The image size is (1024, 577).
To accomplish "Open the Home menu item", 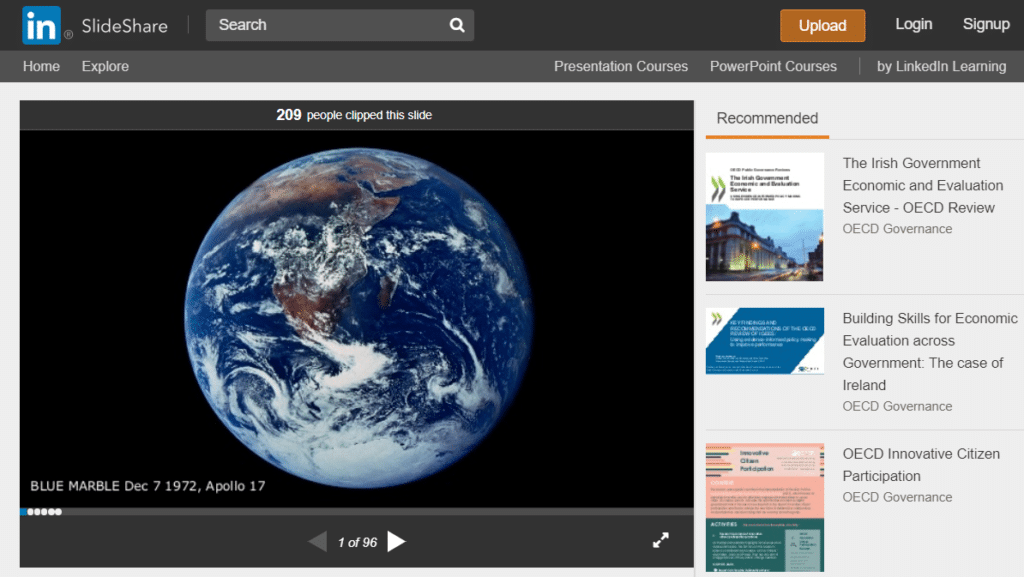I will [41, 67].
